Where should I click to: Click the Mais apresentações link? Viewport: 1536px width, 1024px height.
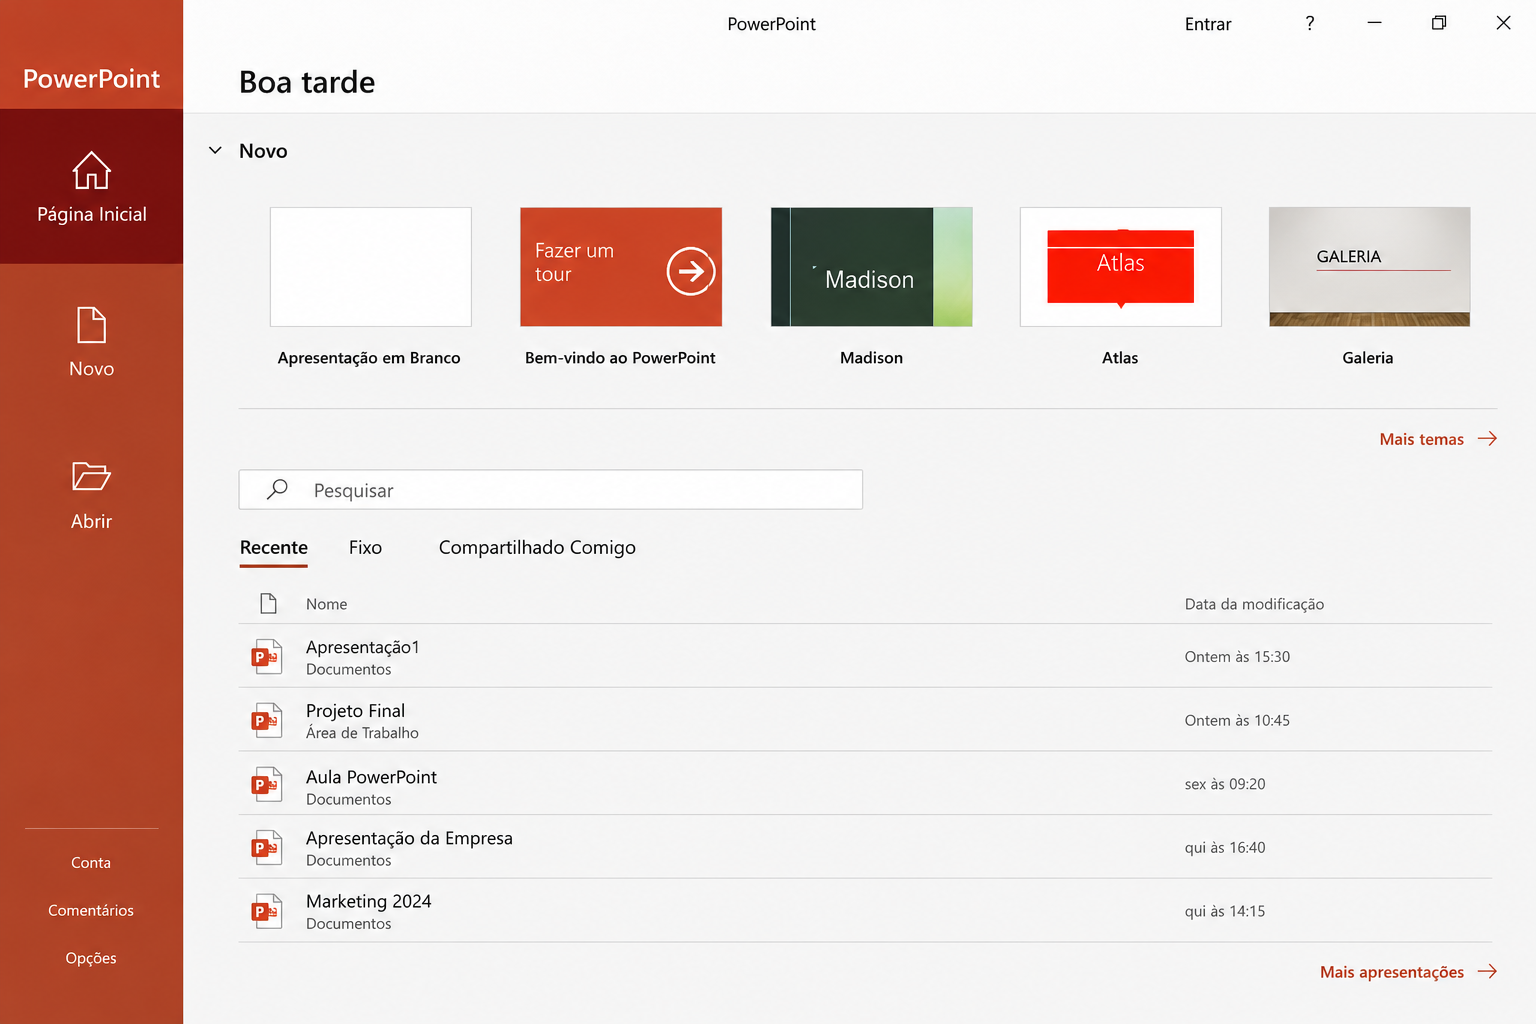click(1392, 972)
